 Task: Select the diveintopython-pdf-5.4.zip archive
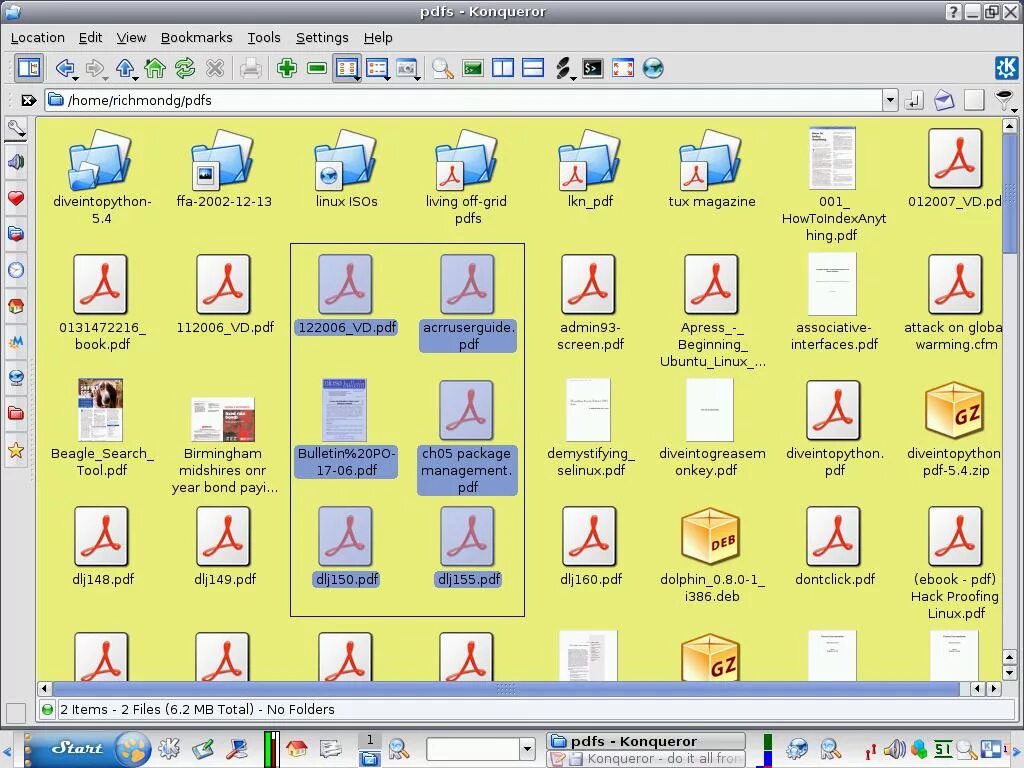[954, 429]
